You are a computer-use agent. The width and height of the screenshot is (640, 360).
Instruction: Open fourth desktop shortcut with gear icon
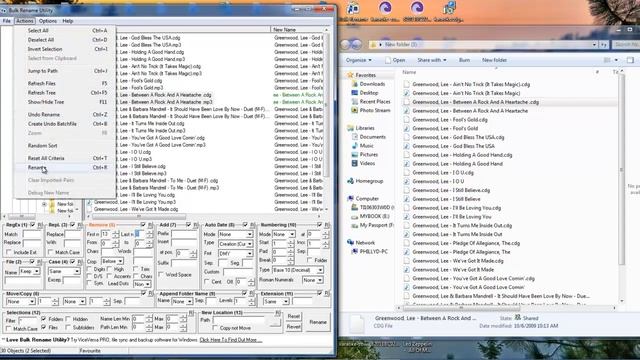coord(449,8)
